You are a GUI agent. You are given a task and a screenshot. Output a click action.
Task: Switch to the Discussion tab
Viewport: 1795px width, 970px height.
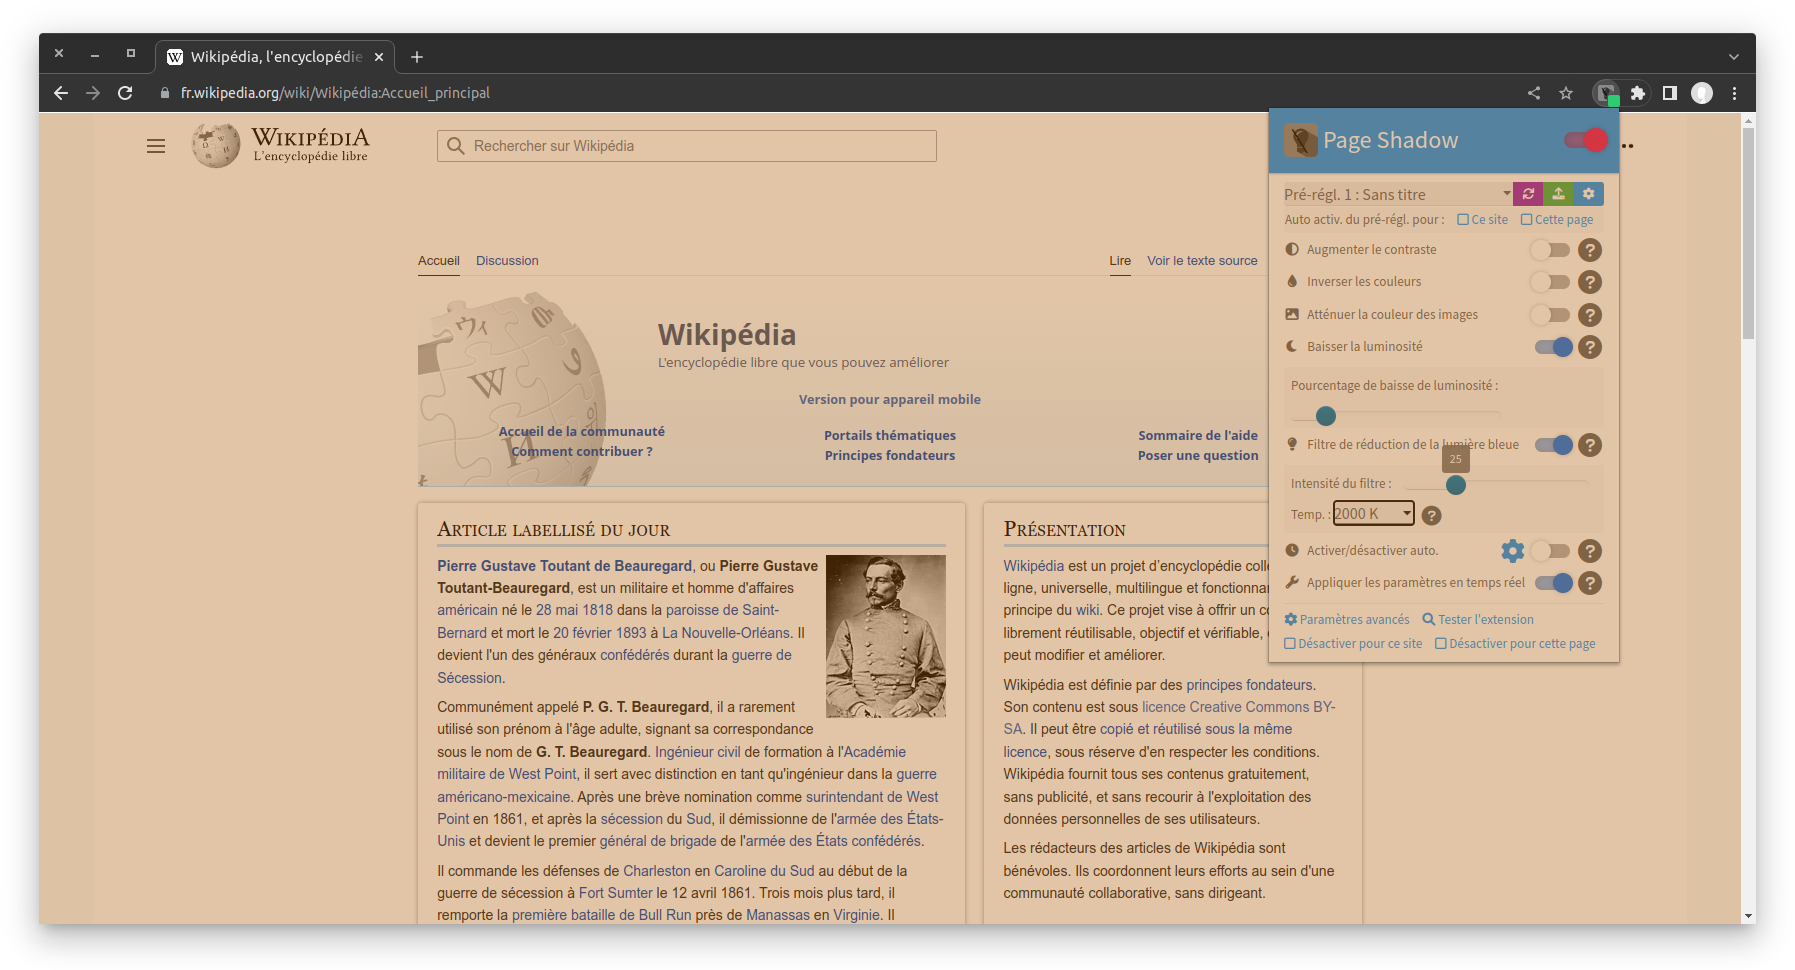coord(507,261)
